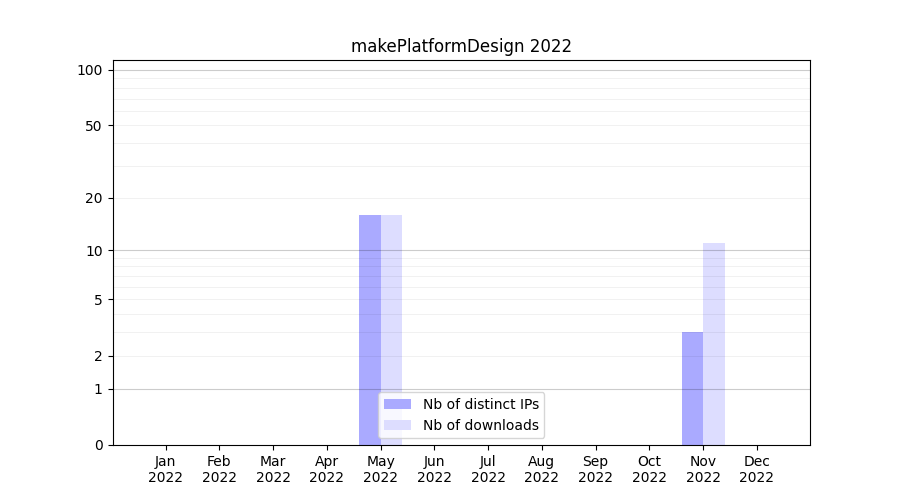Click the Jun 2022 x-axis label

(x=434, y=469)
